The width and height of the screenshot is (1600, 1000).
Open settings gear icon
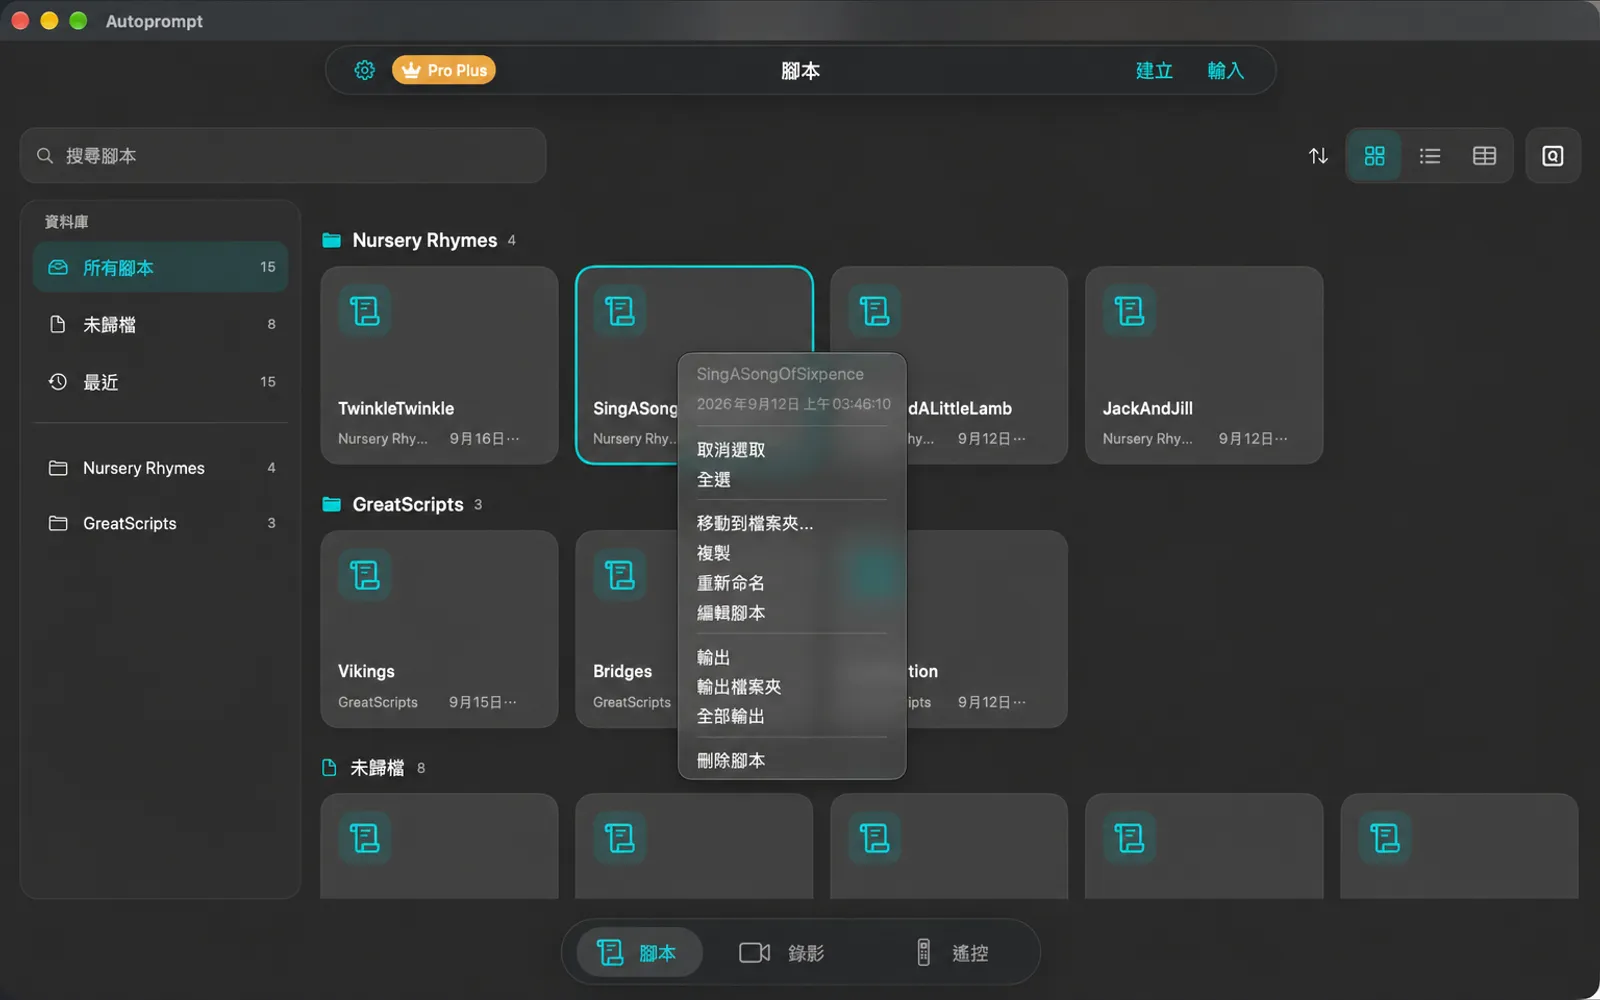(x=365, y=70)
